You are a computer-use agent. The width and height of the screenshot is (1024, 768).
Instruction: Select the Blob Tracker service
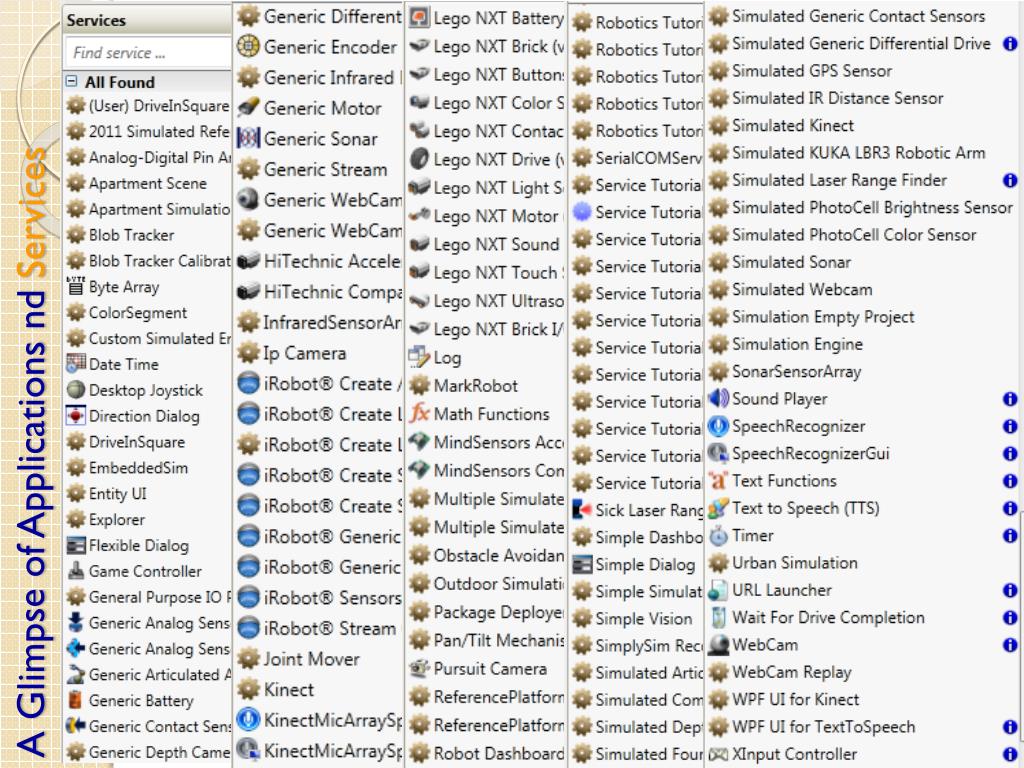coord(131,235)
